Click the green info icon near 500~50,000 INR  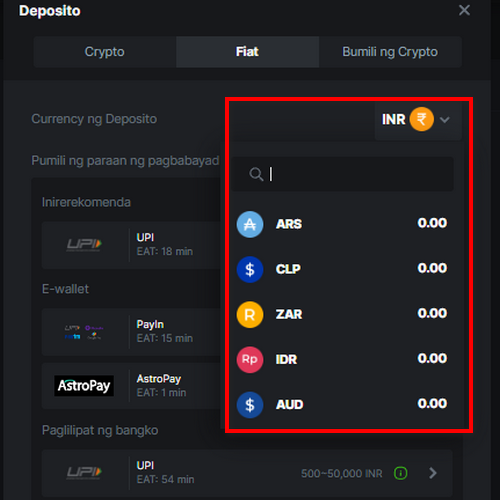coord(401,473)
